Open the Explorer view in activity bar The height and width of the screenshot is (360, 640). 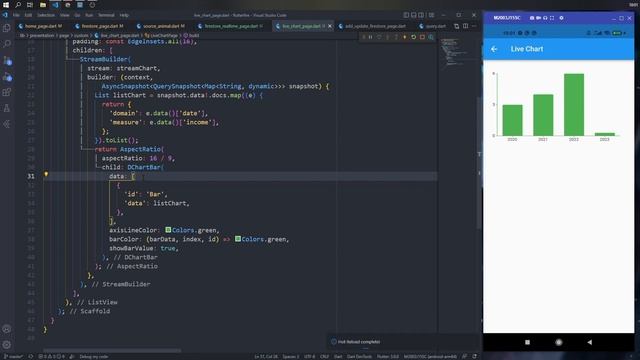[7, 28]
